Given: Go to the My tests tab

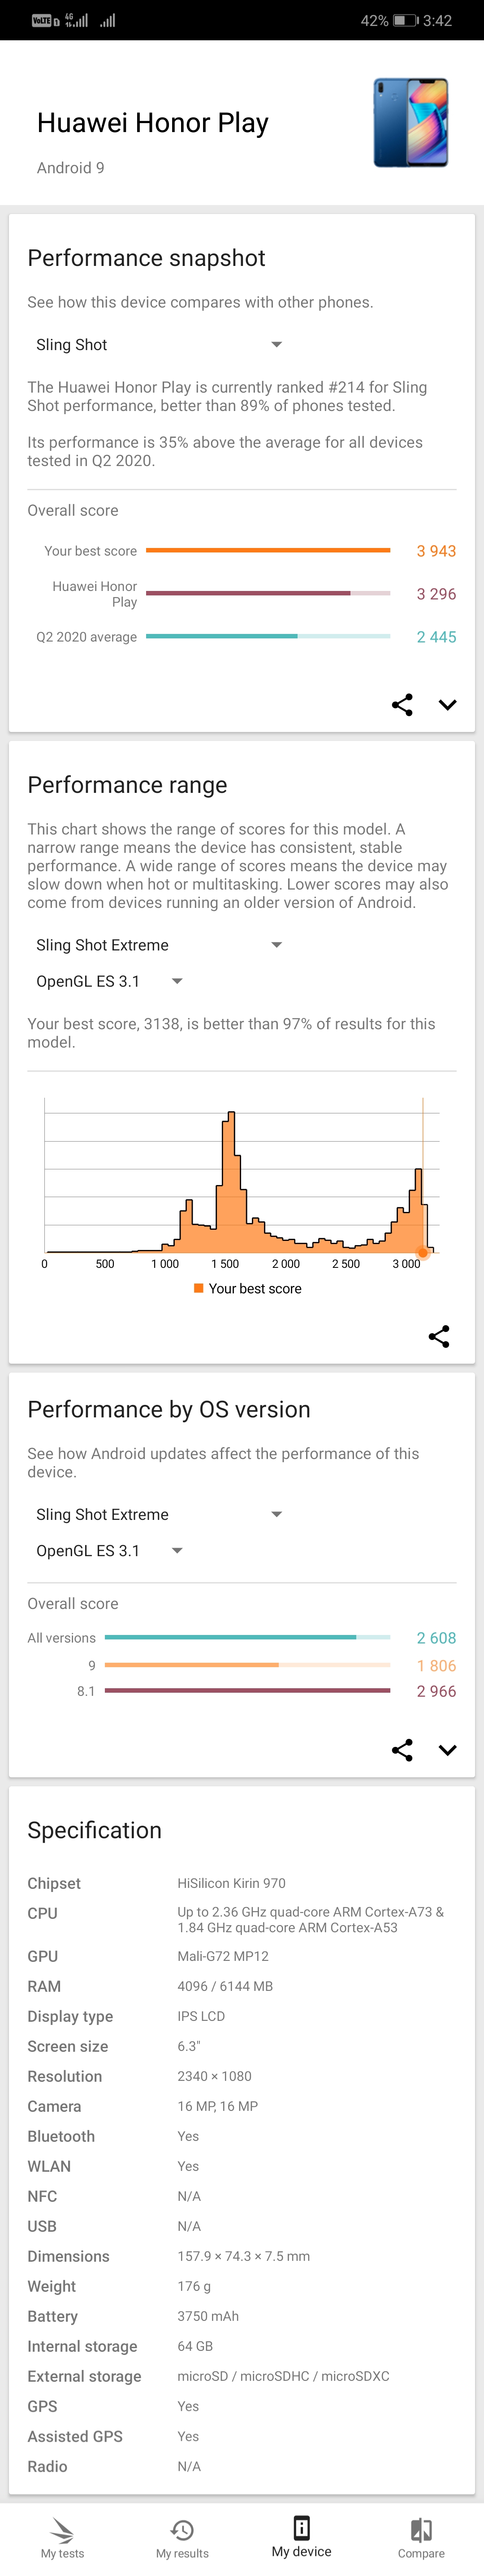Looking at the screenshot, I should point(62,2538).
